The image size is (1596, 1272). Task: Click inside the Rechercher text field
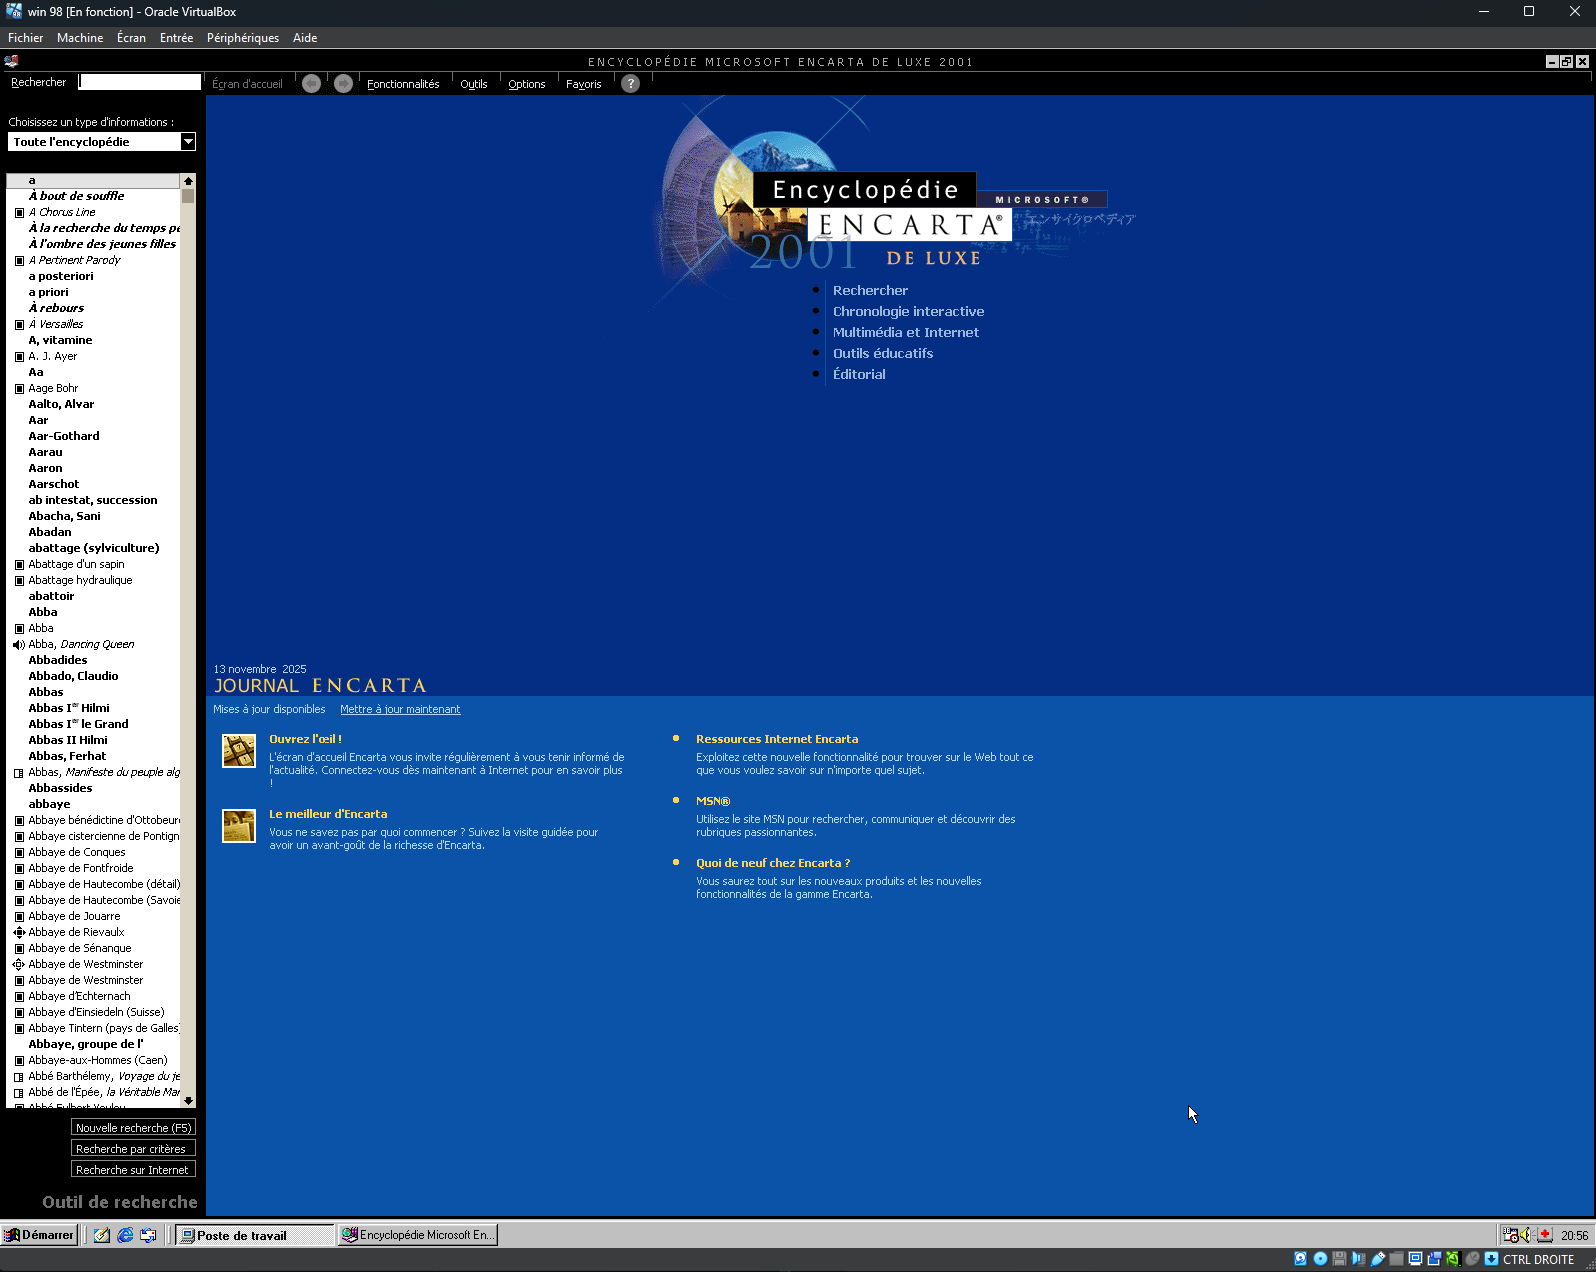(x=140, y=82)
